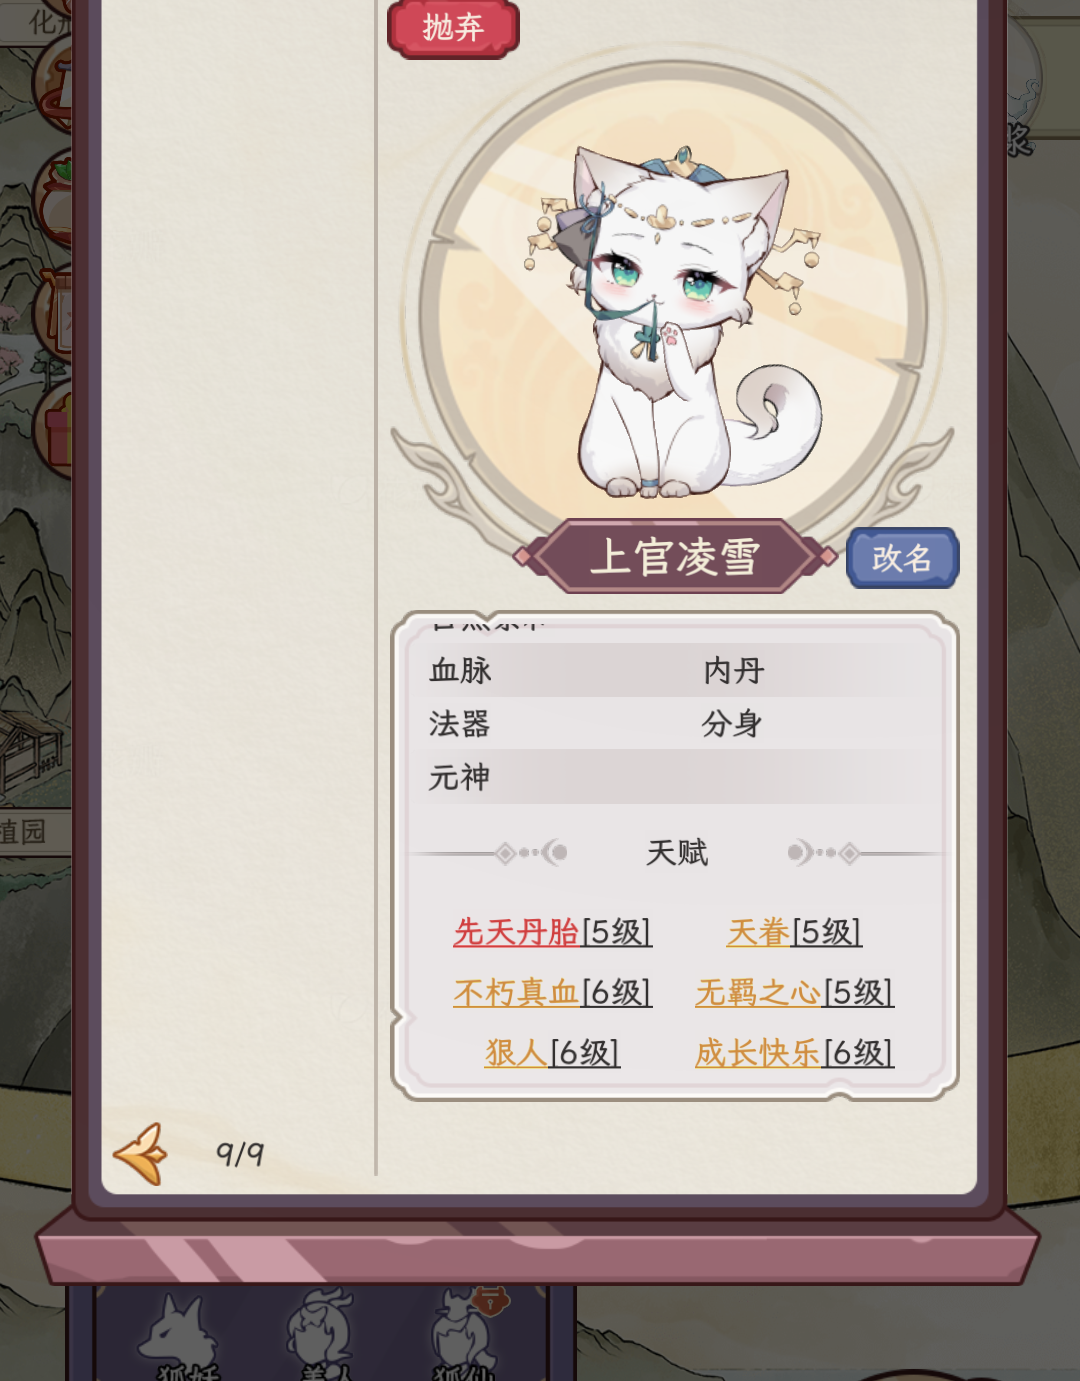Click the blue 改名 rename button
This screenshot has width=1080, height=1381.
[x=902, y=558]
